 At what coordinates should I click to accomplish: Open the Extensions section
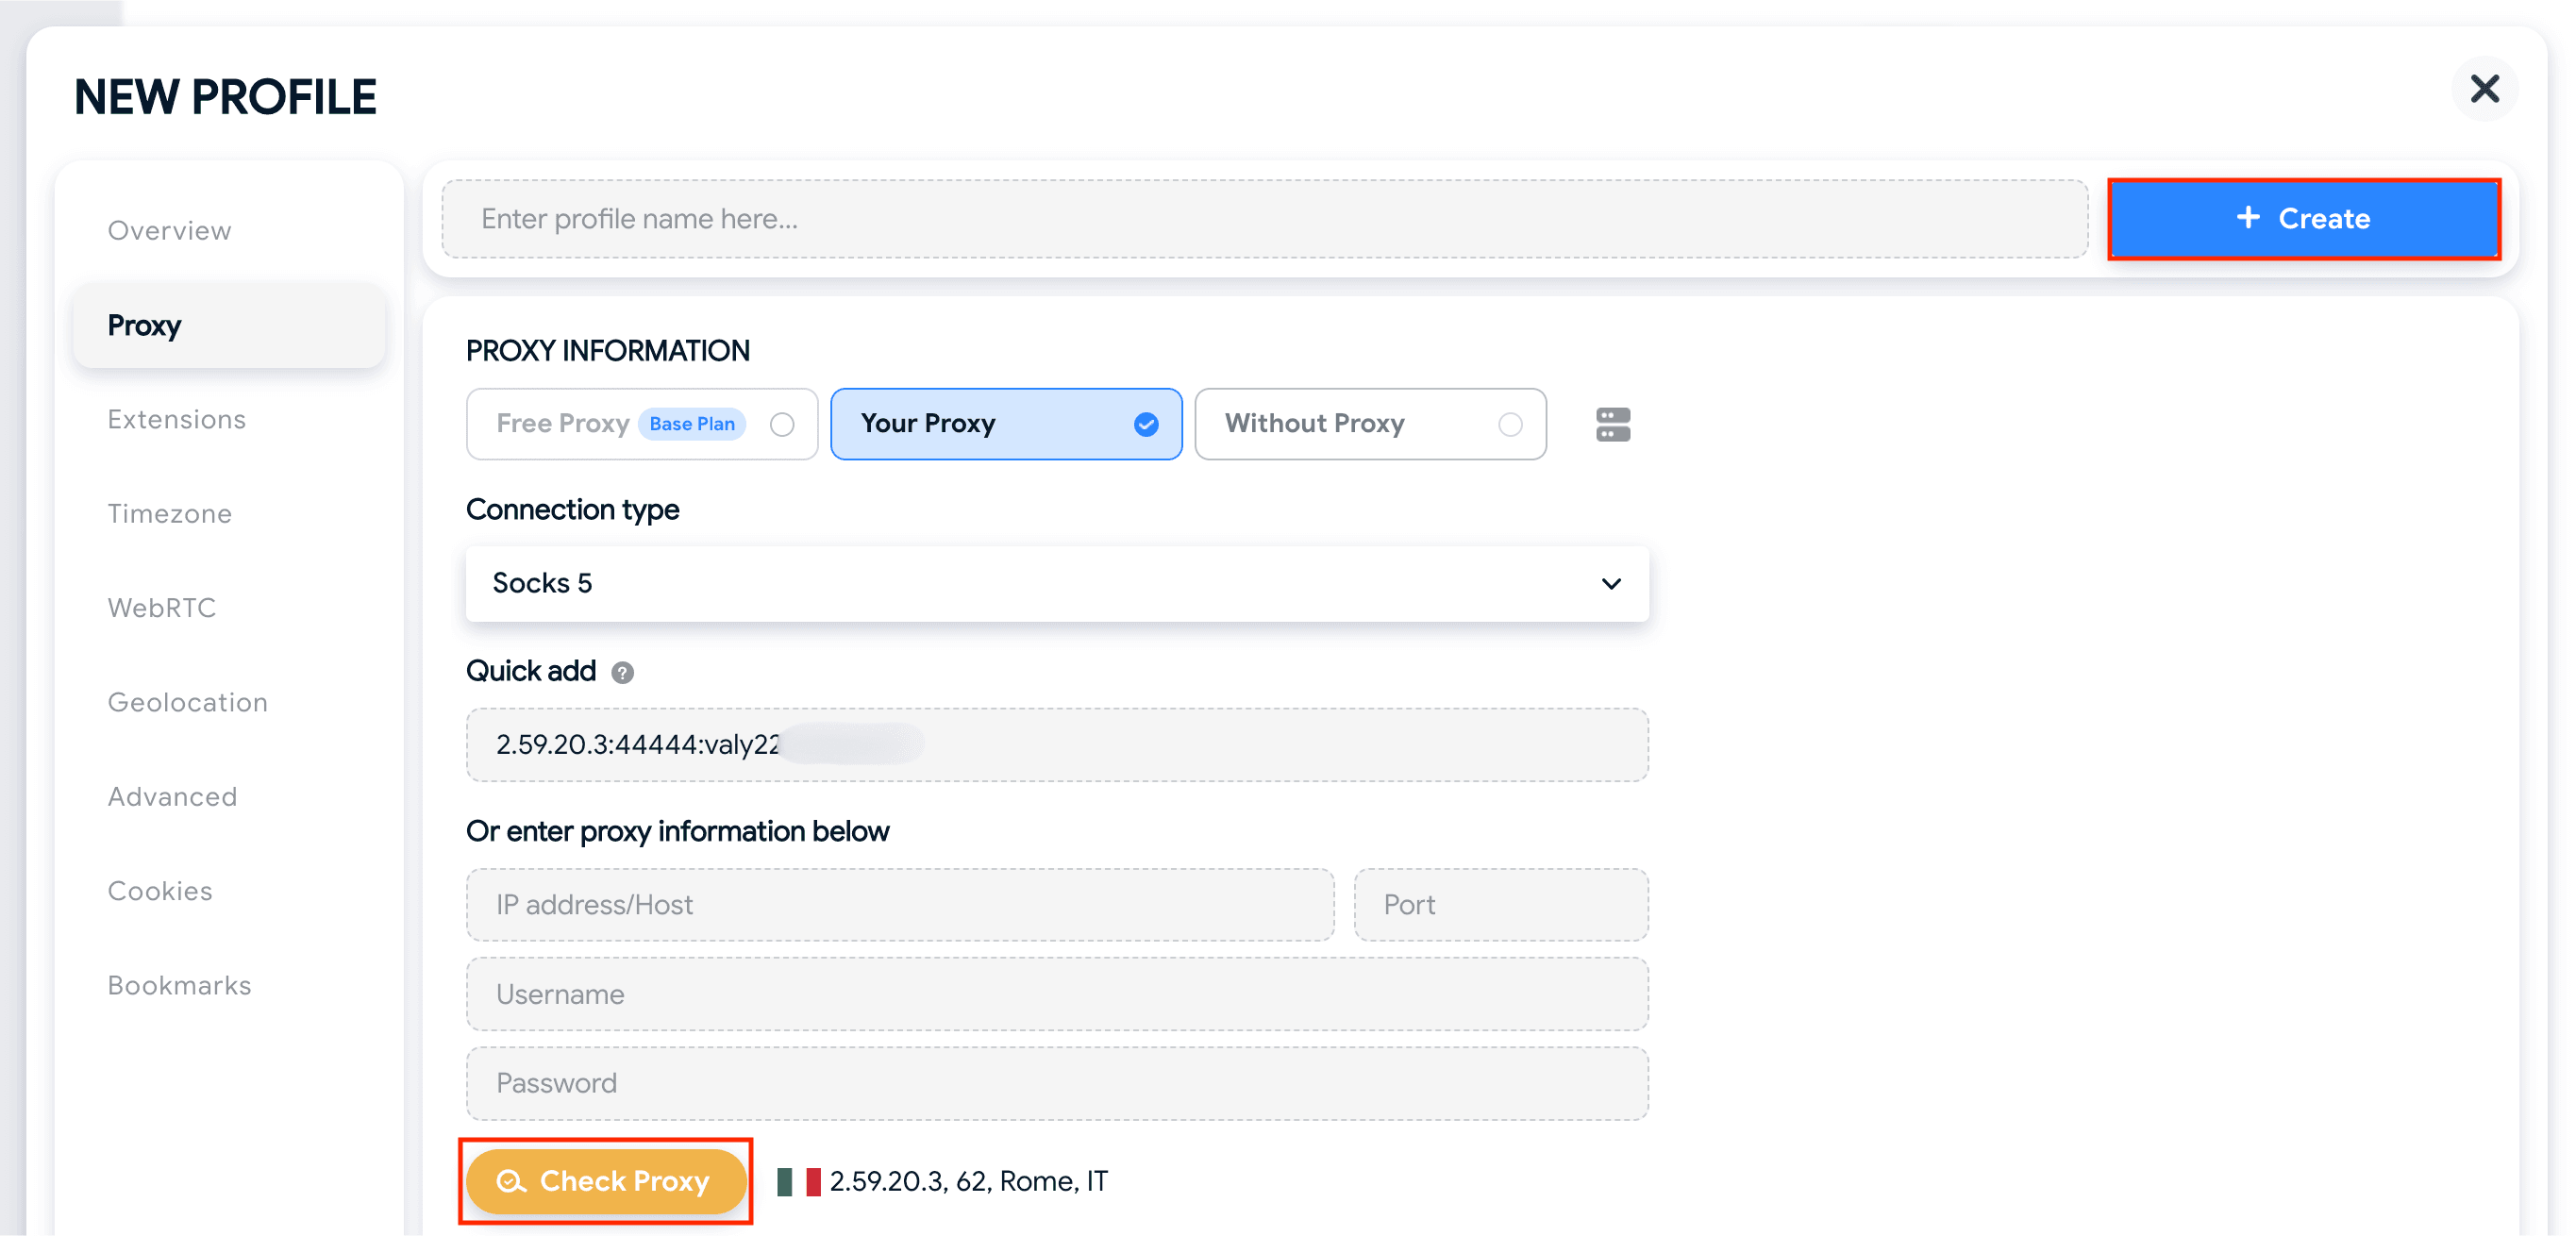pos(176,419)
